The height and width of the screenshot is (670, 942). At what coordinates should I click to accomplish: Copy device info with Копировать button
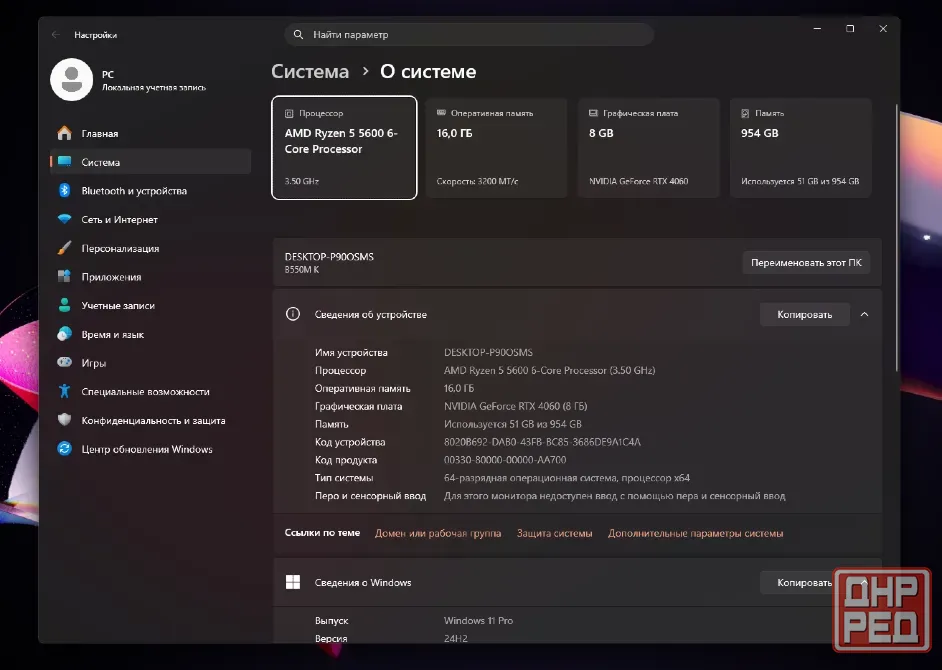click(804, 314)
